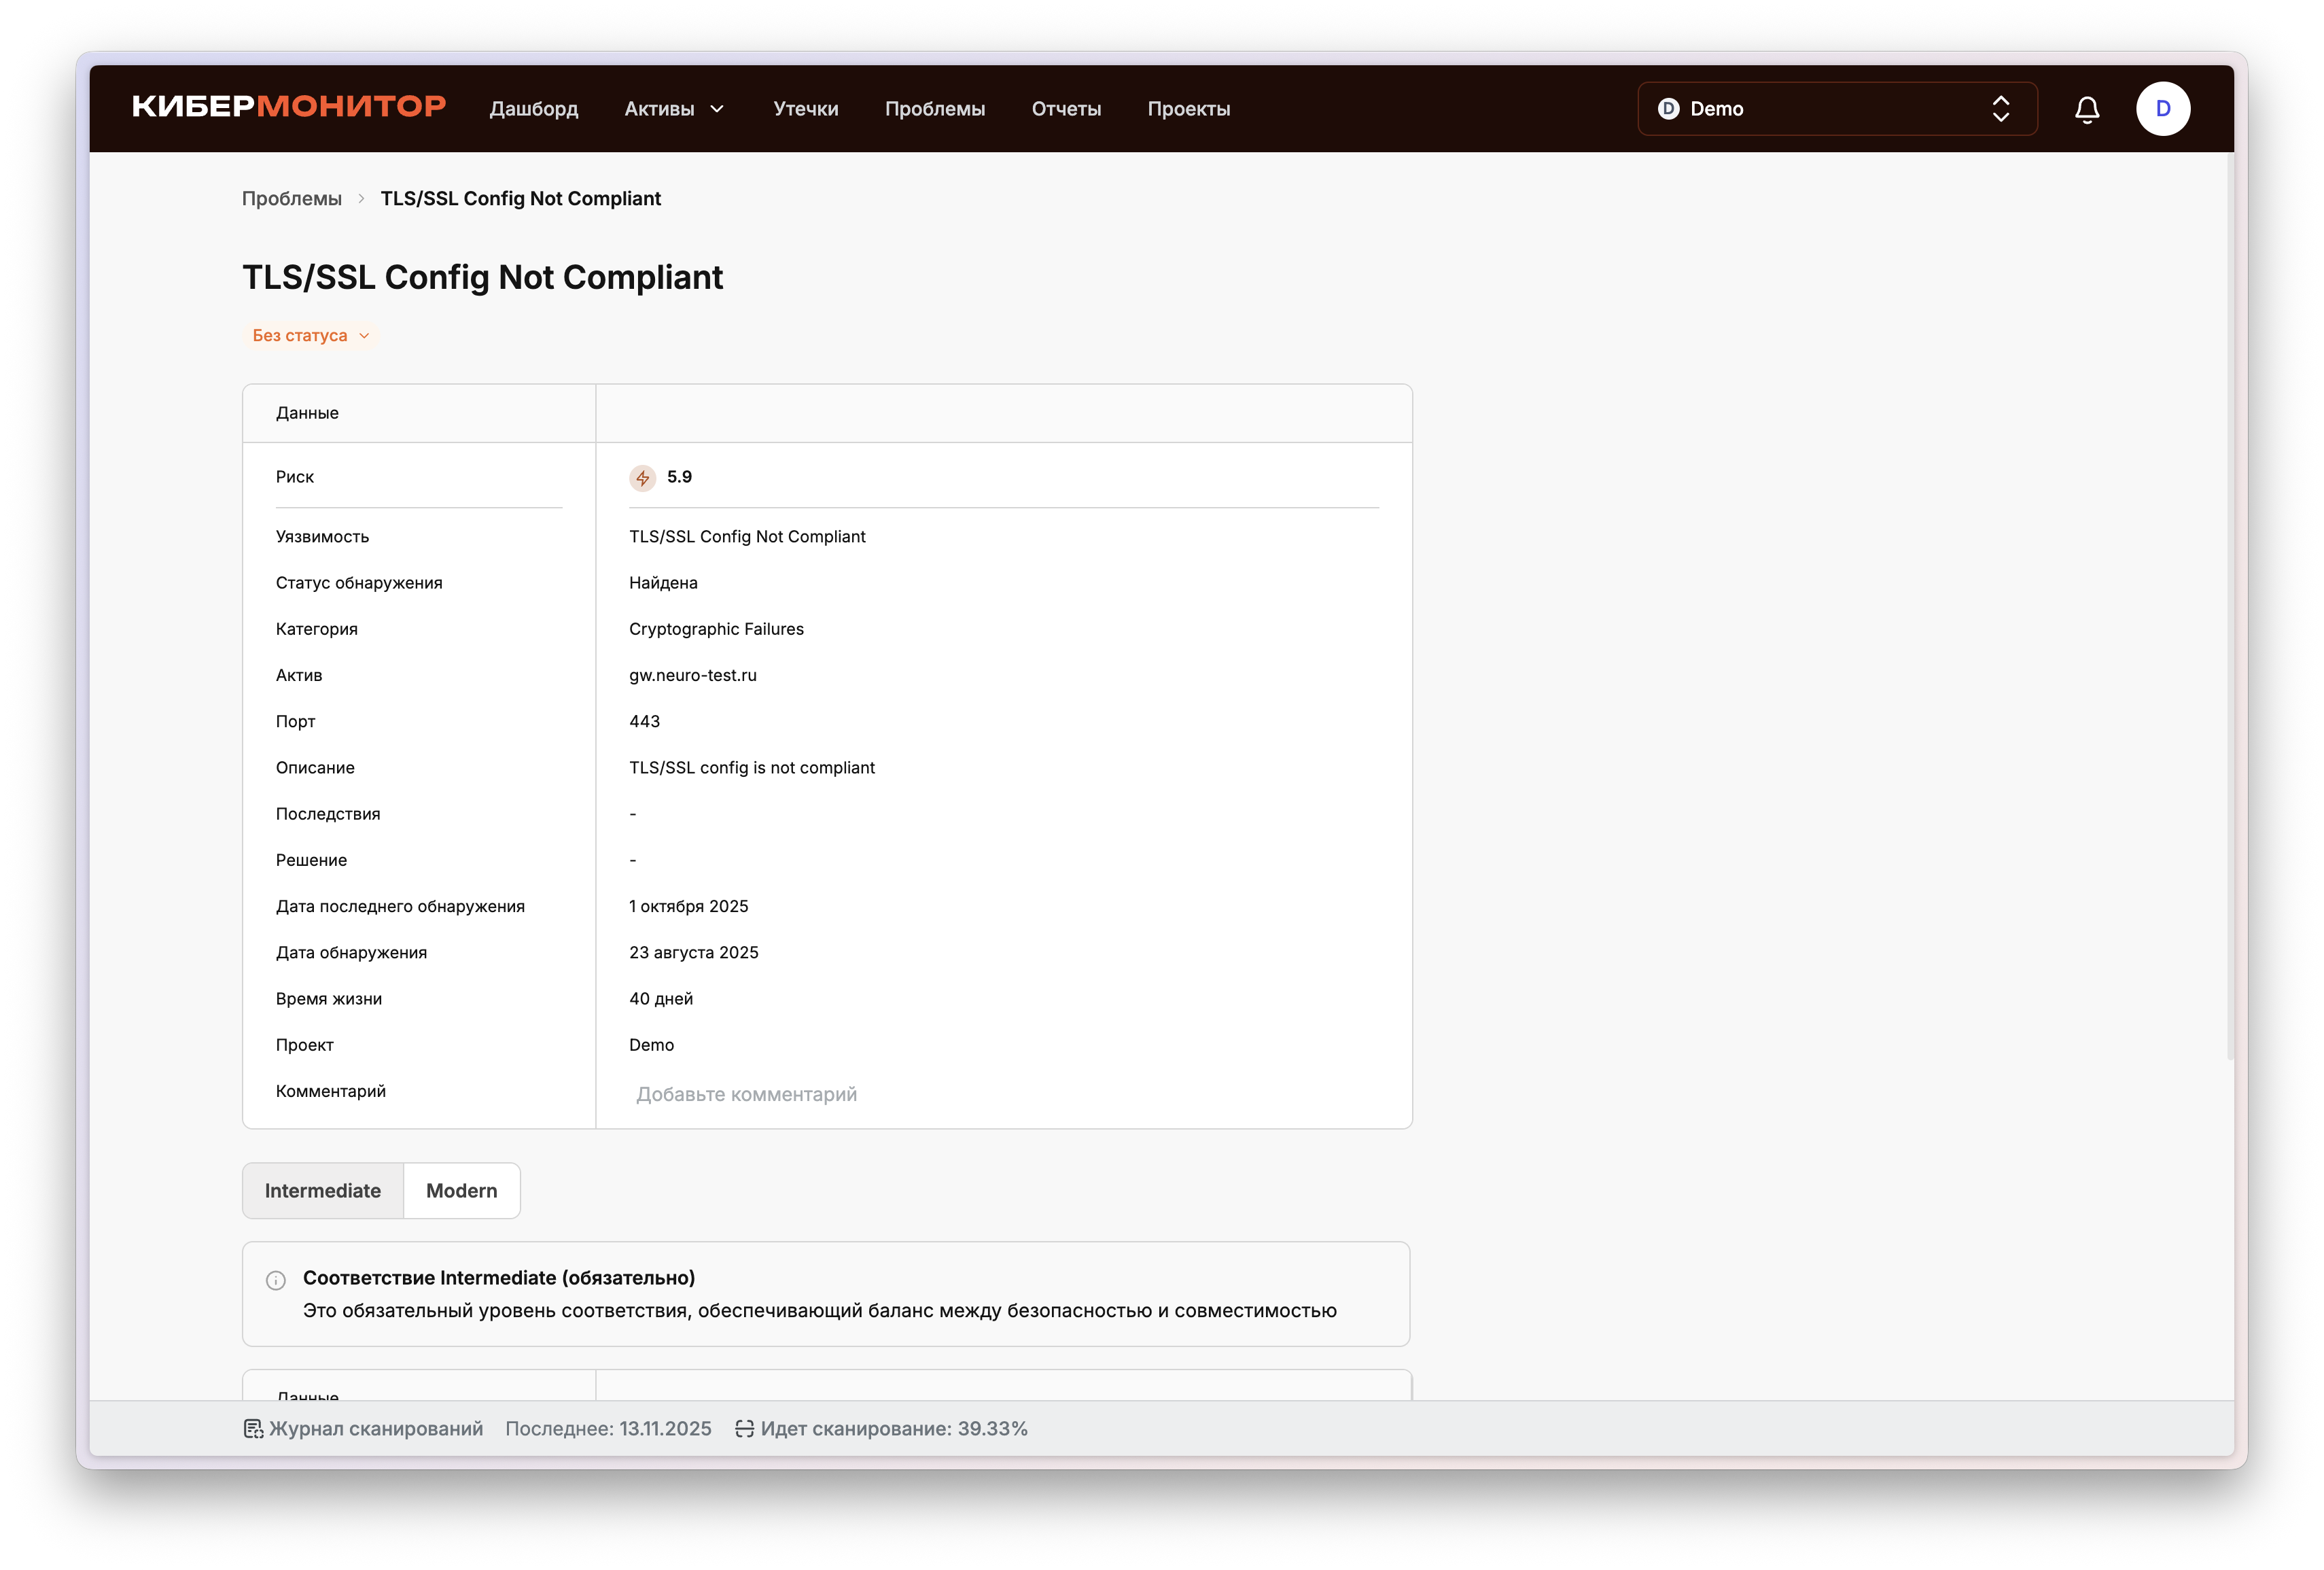
Task: Open Журнал сканирований link
Action: coord(375,1429)
